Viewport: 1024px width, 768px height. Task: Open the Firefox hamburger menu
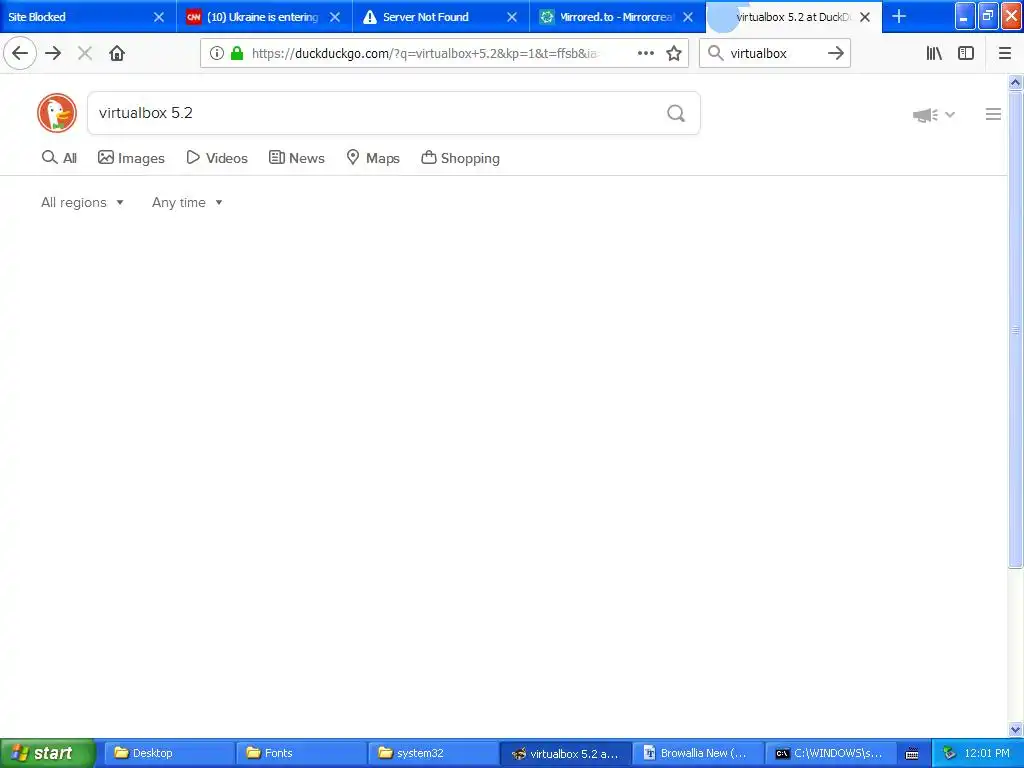pos(1005,53)
